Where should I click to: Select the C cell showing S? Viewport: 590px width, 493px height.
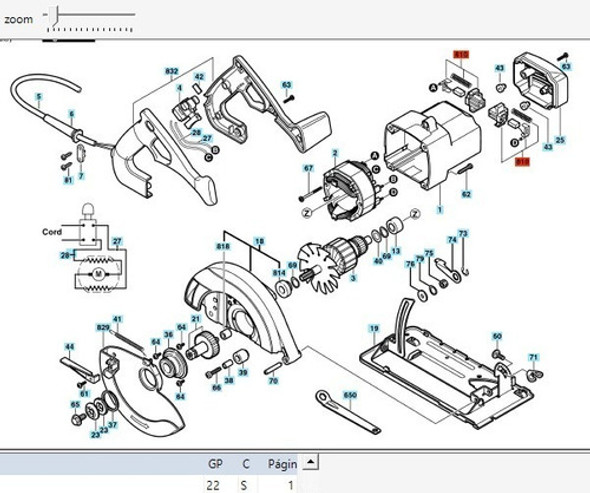click(244, 485)
